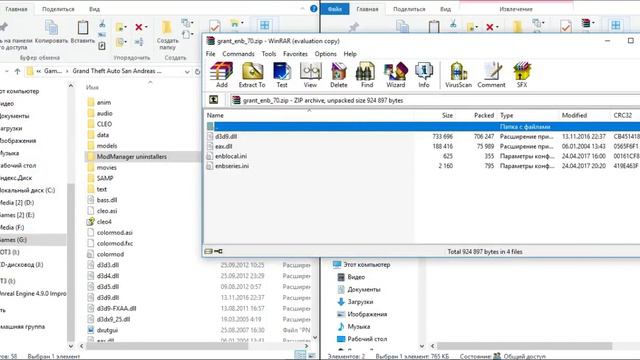Click the WinRAR Add toolbar icon
Image resolution: width=640 pixels, height=360 pixels.
[x=222, y=75]
